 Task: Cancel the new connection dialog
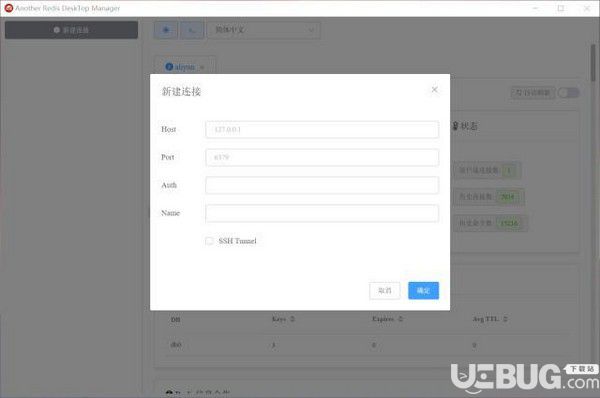(385, 290)
